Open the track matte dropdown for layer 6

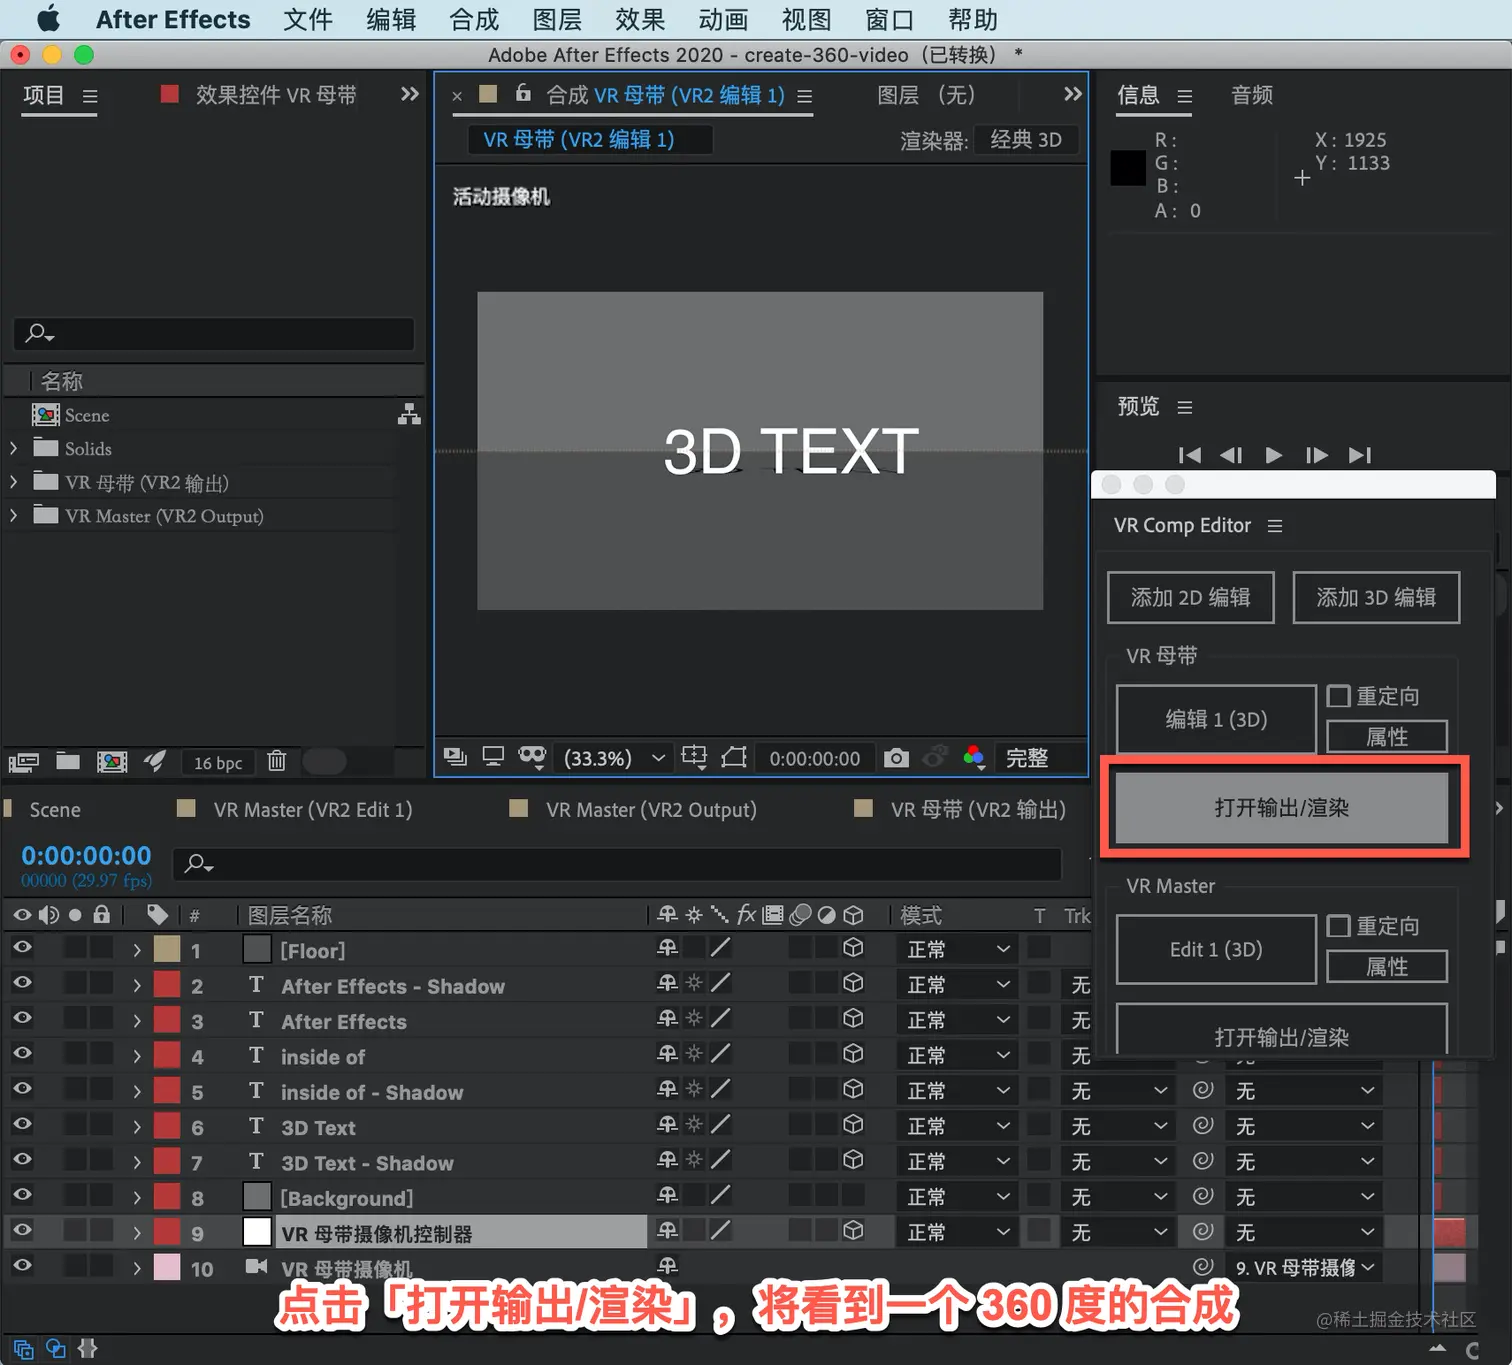[1118, 1127]
